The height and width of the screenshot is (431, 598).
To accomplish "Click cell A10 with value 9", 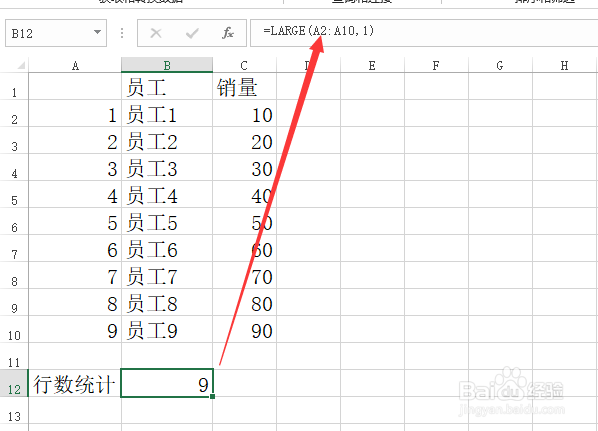I will 75,329.
